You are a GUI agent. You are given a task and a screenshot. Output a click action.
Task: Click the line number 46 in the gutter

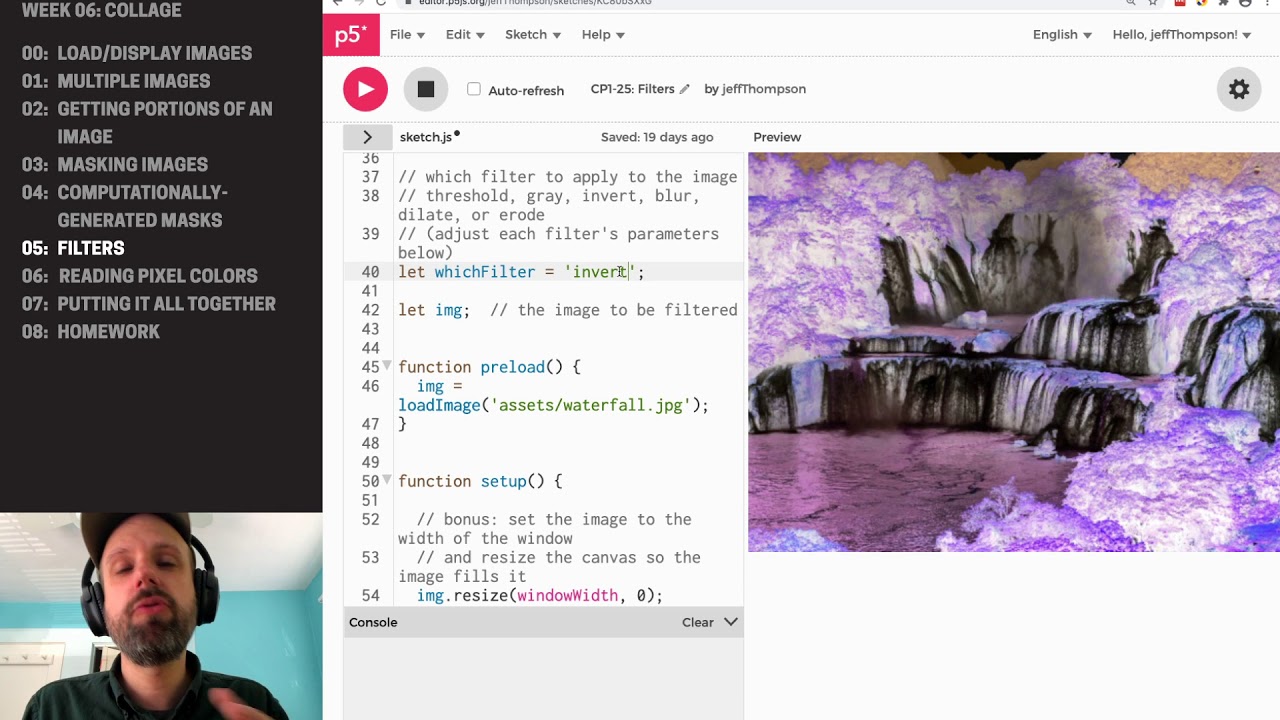(370, 386)
